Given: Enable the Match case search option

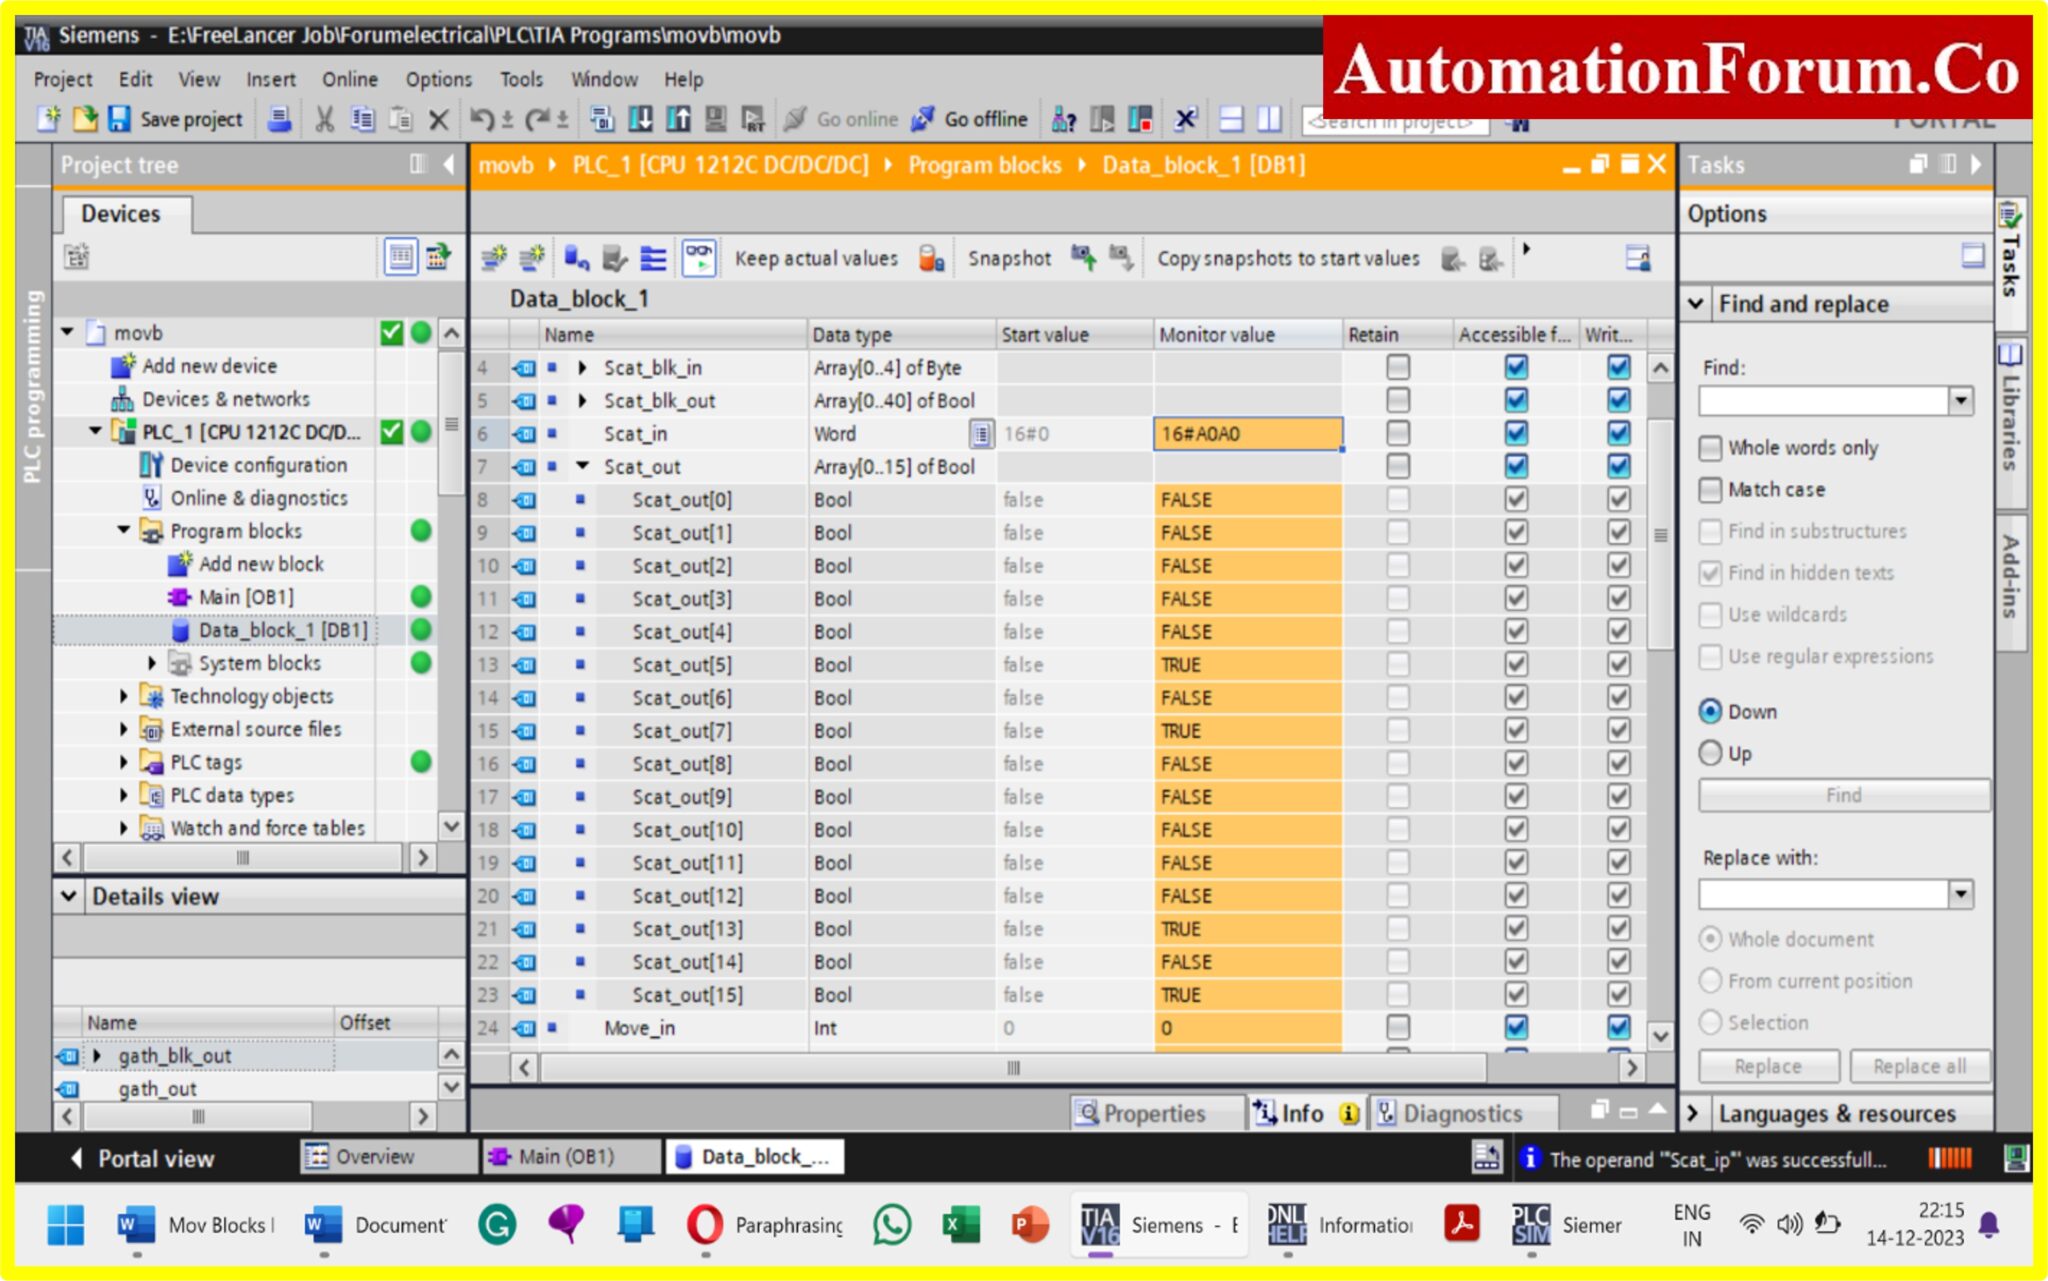Looking at the screenshot, I should point(1711,489).
